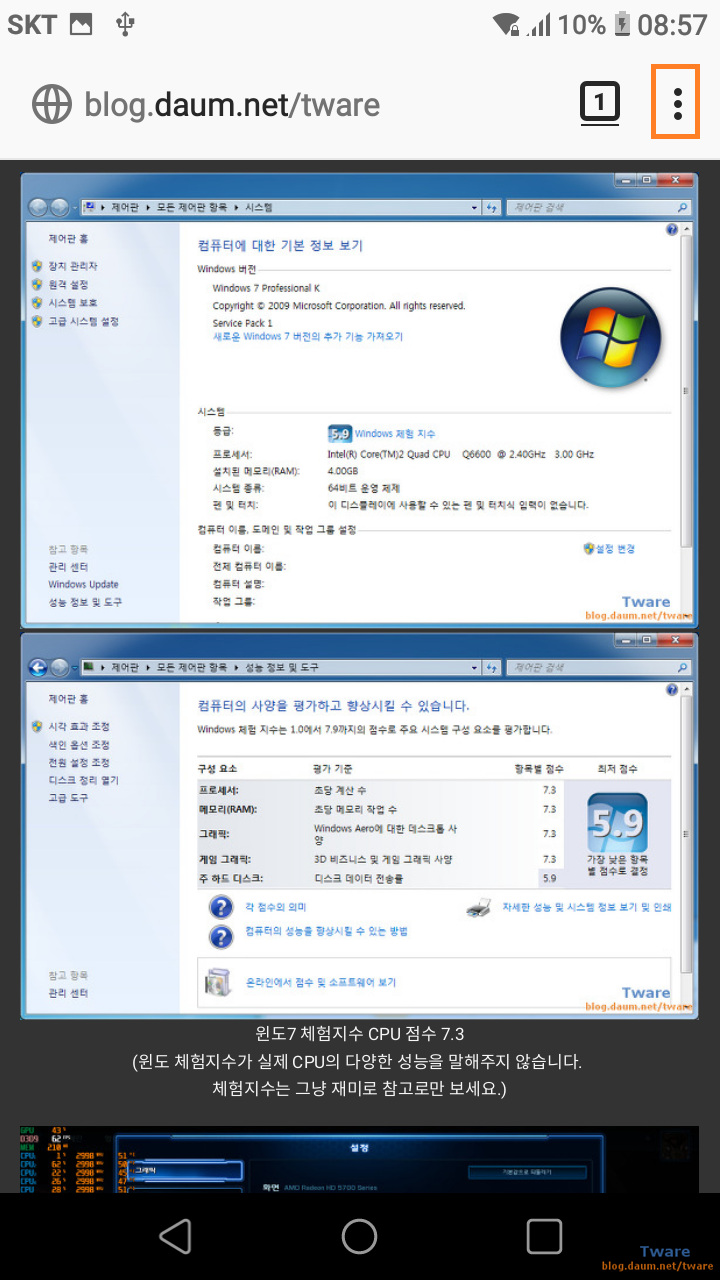
Task: Open 성능 정보 및 도구 sidebar link
Action: (x=85, y=603)
